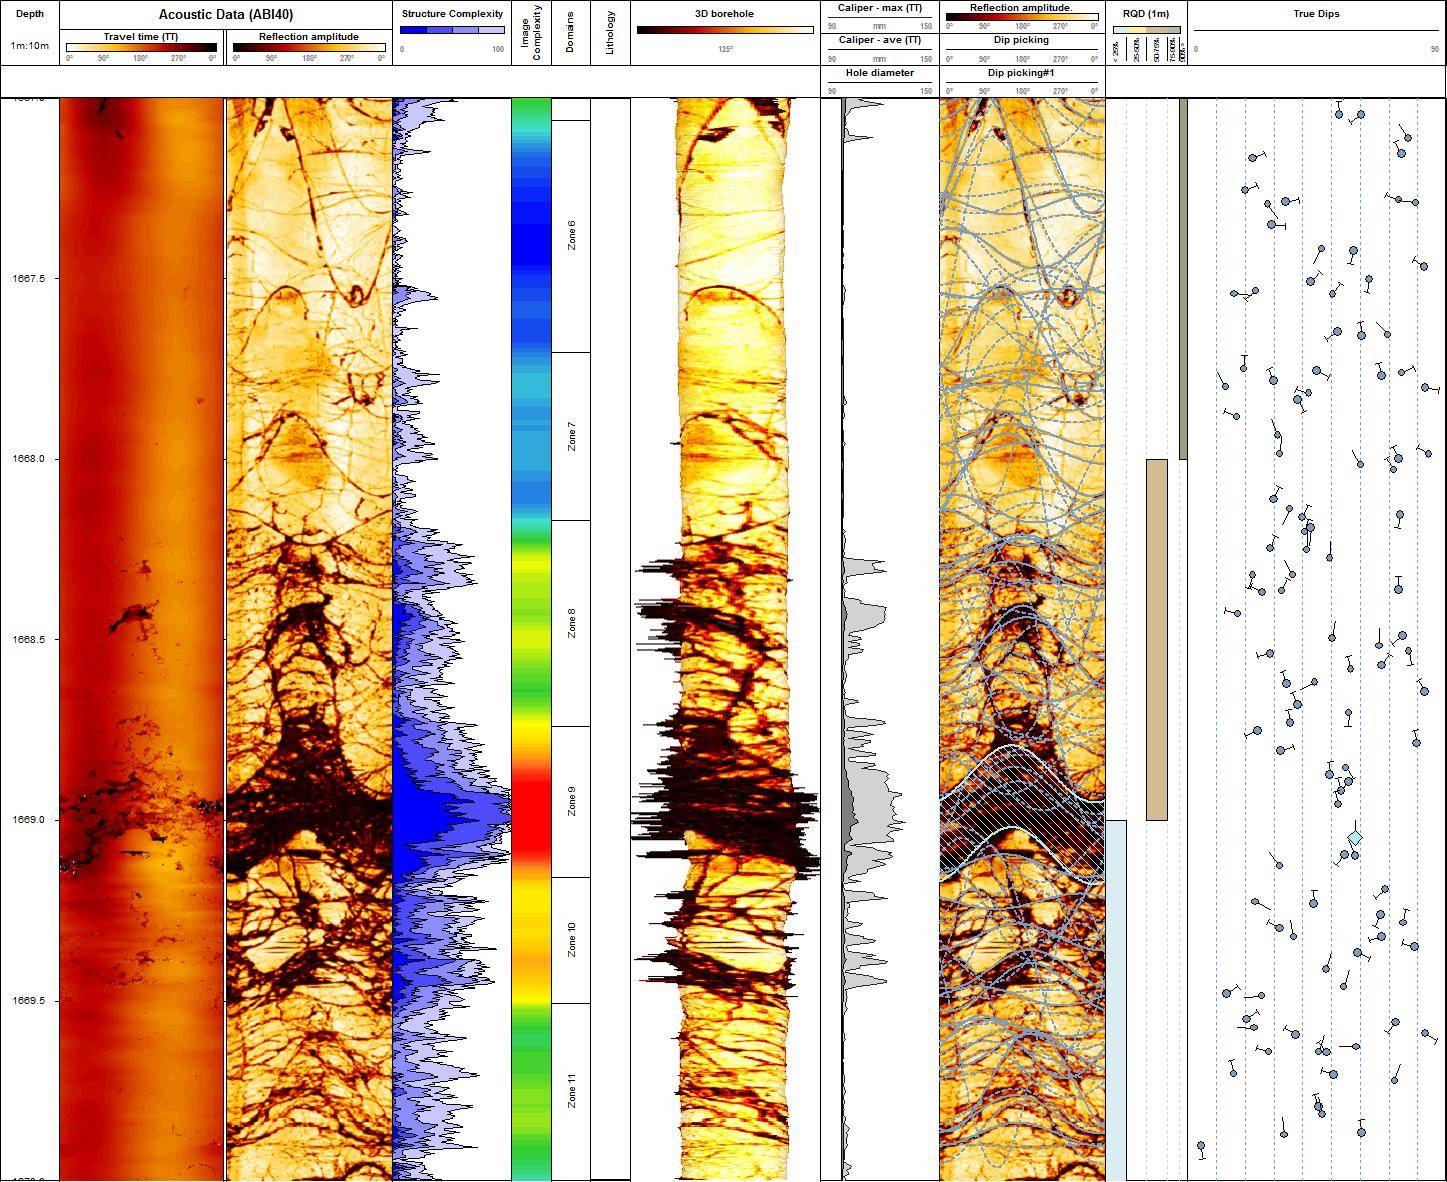Click the Zone 6 domain label
This screenshot has height=1182, width=1447.
[x=571, y=235]
